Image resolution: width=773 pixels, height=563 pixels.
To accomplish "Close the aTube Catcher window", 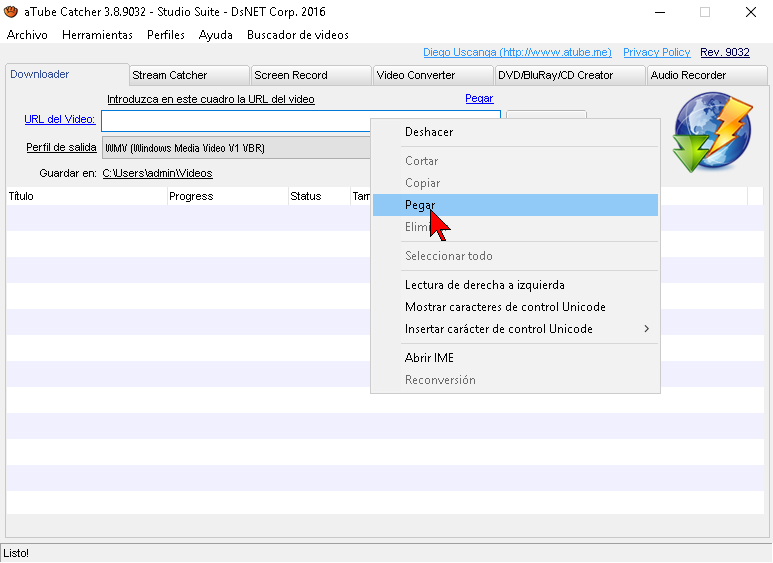I will [750, 12].
